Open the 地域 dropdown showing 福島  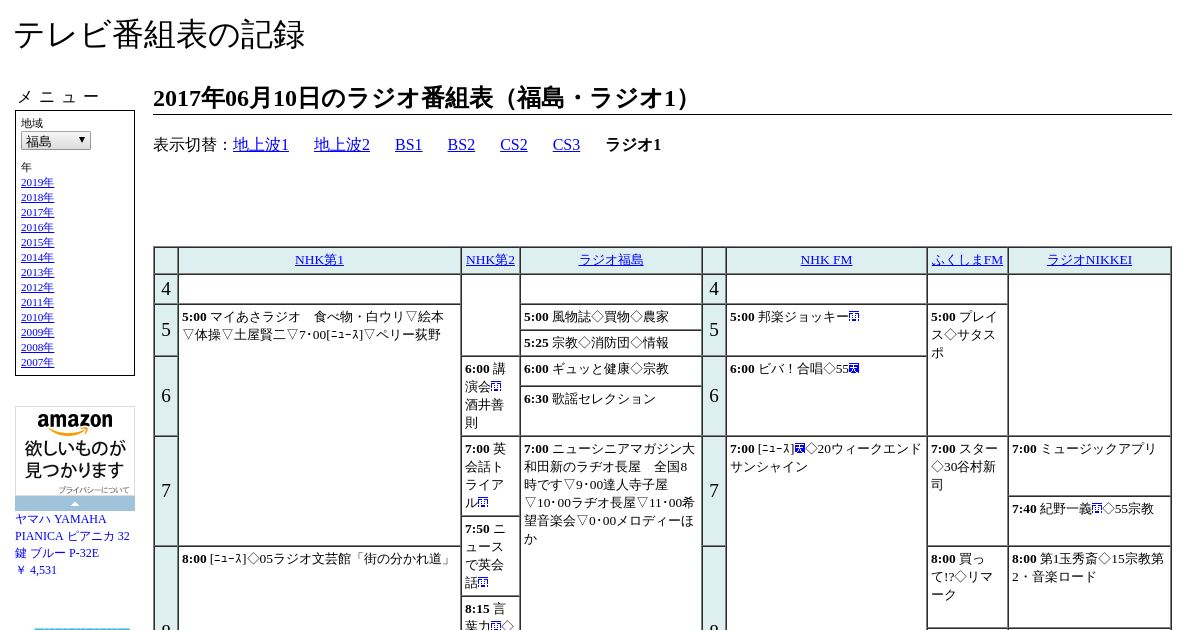pos(56,141)
